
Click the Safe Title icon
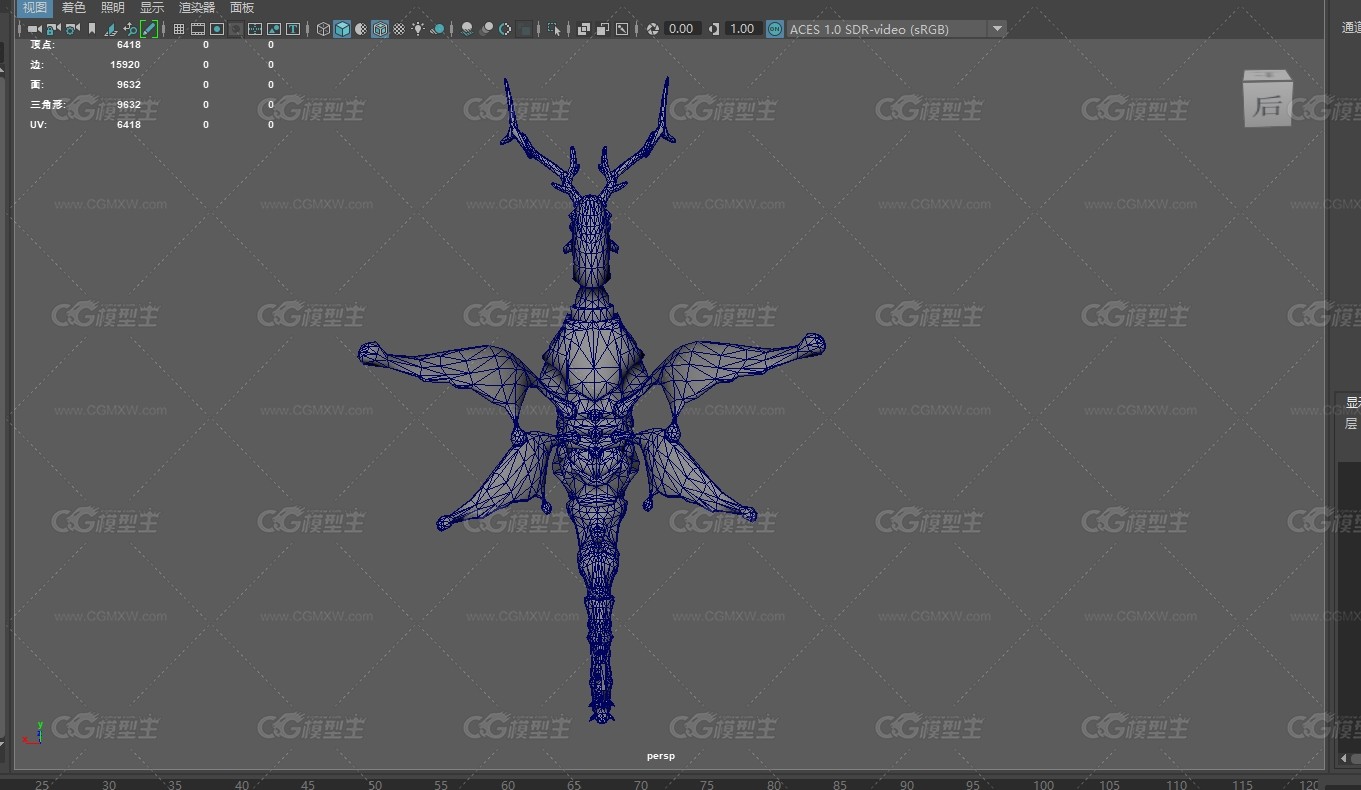tap(293, 29)
